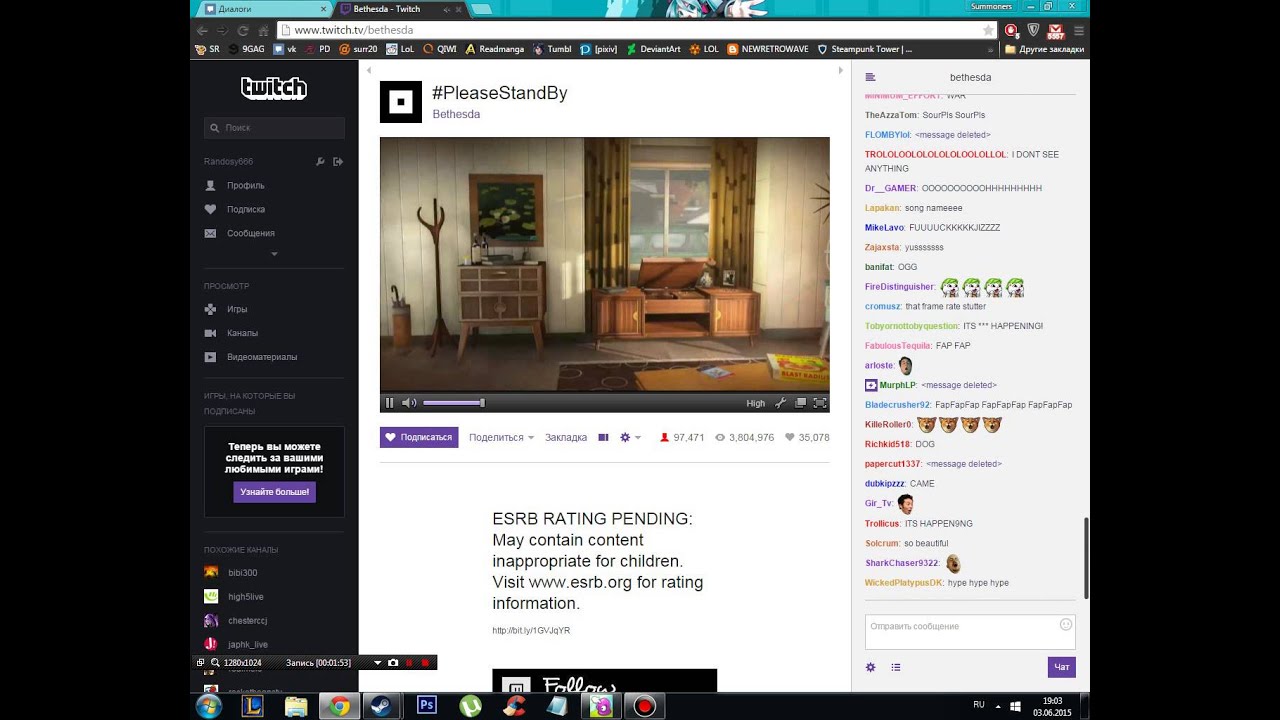
Task: Open Steam from the taskbar
Action: [x=380, y=706]
